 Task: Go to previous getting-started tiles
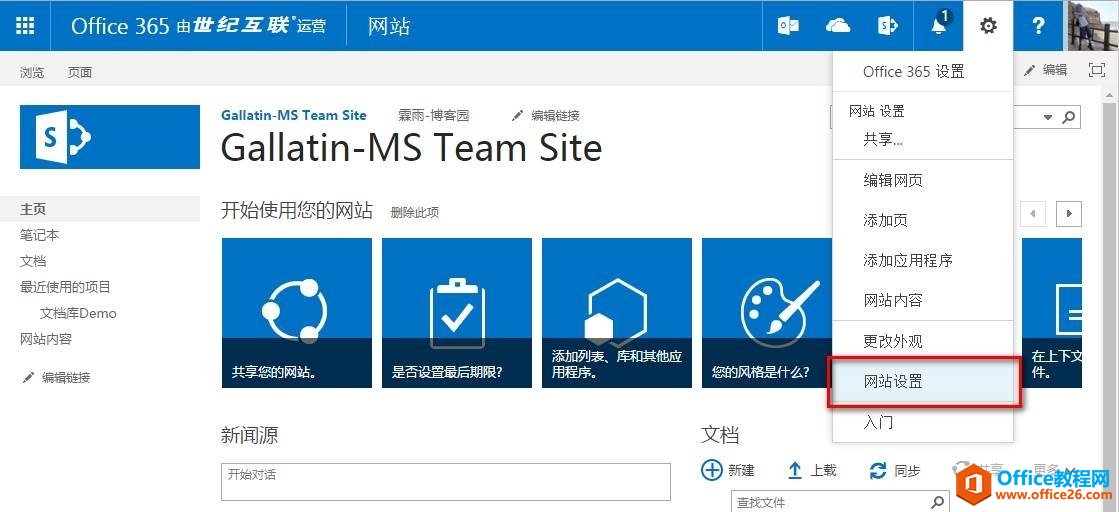1033,214
